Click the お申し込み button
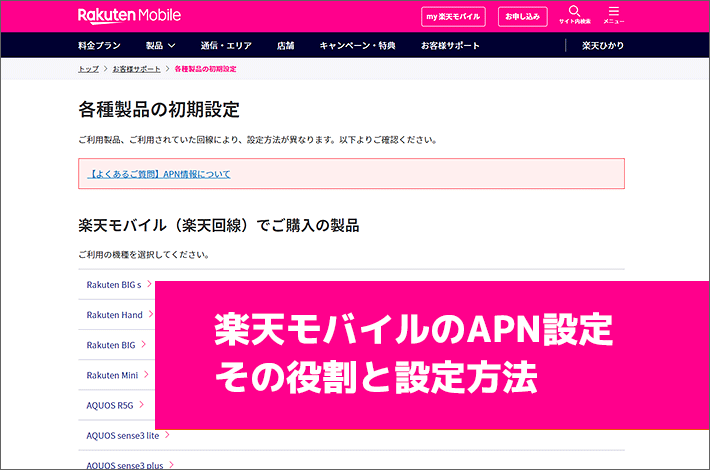The width and height of the screenshot is (710, 470). [523, 17]
